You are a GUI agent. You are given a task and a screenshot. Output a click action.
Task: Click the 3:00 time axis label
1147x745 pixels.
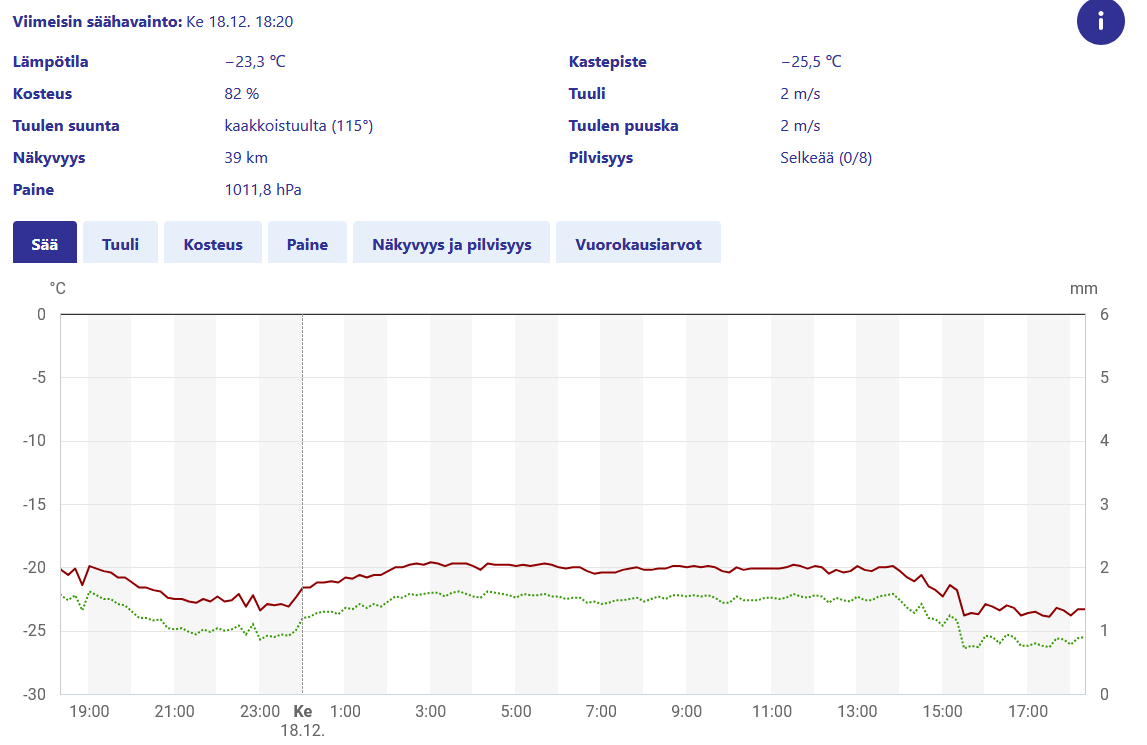click(430, 712)
